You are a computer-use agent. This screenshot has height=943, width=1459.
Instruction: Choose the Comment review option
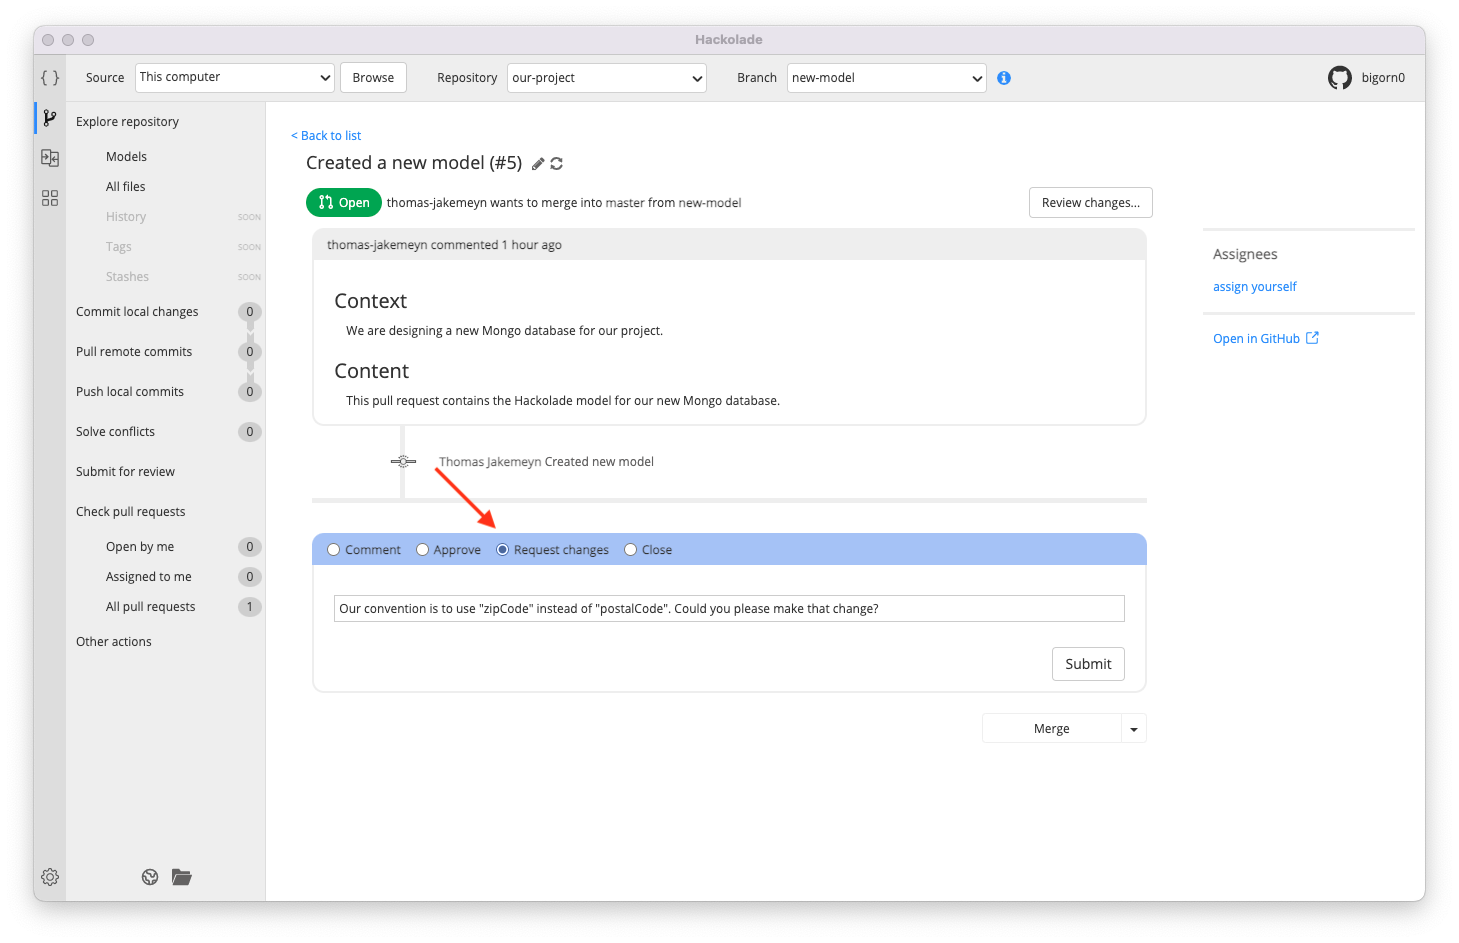[x=333, y=549]
